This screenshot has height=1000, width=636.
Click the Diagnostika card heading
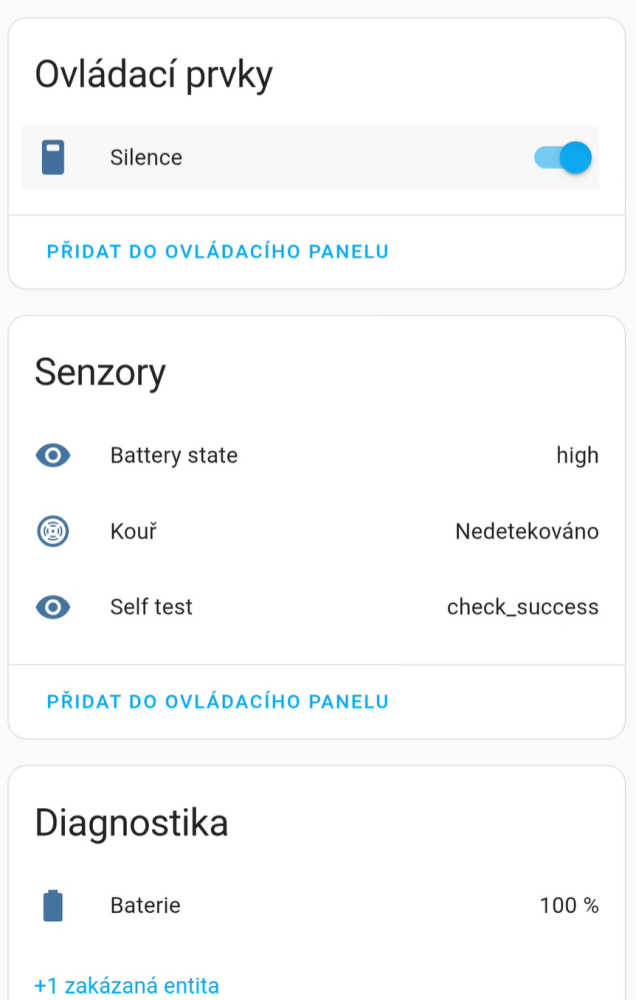[x=131, y=823]
